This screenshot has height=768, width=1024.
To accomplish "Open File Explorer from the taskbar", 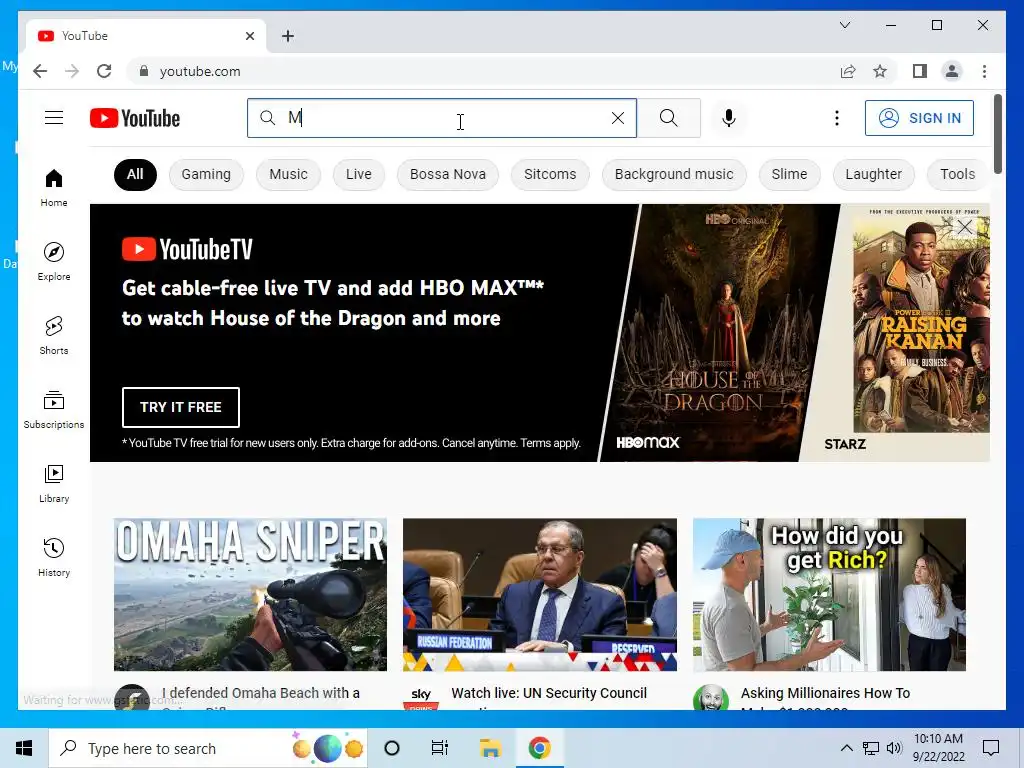I will pos(490,748).
